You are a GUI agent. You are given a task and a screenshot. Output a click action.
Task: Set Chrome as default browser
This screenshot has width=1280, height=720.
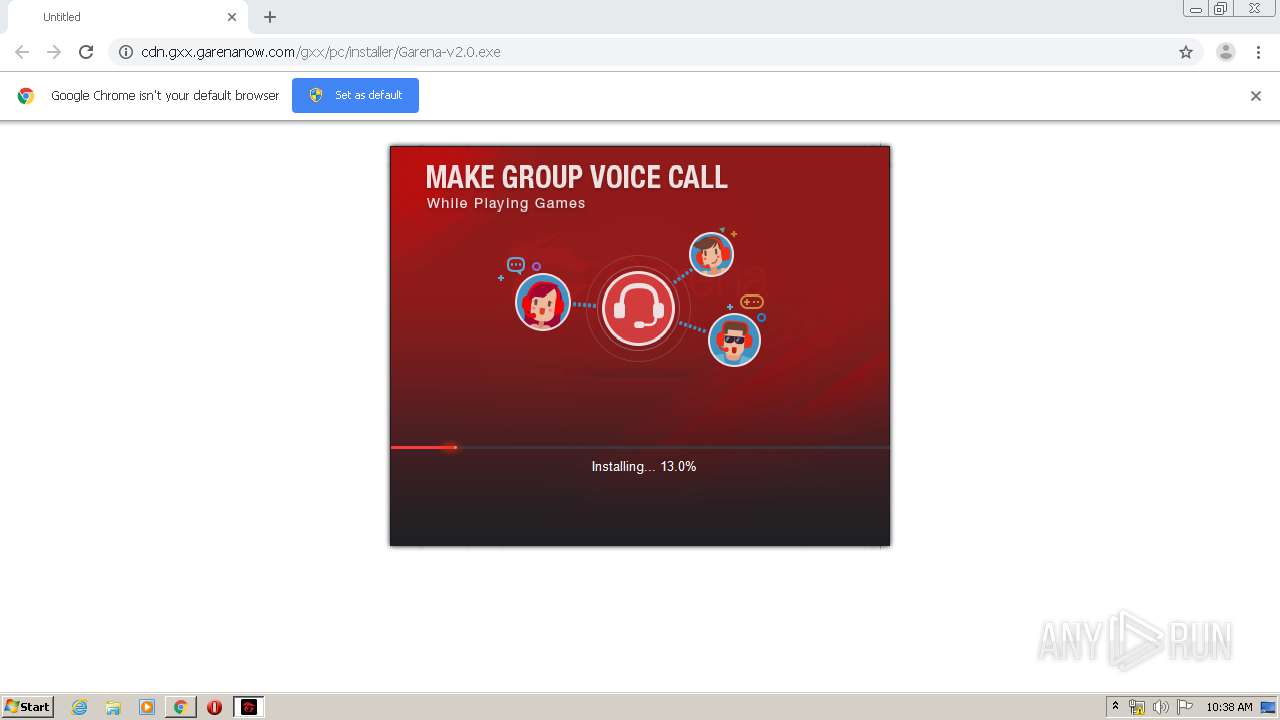pos(355,95)
